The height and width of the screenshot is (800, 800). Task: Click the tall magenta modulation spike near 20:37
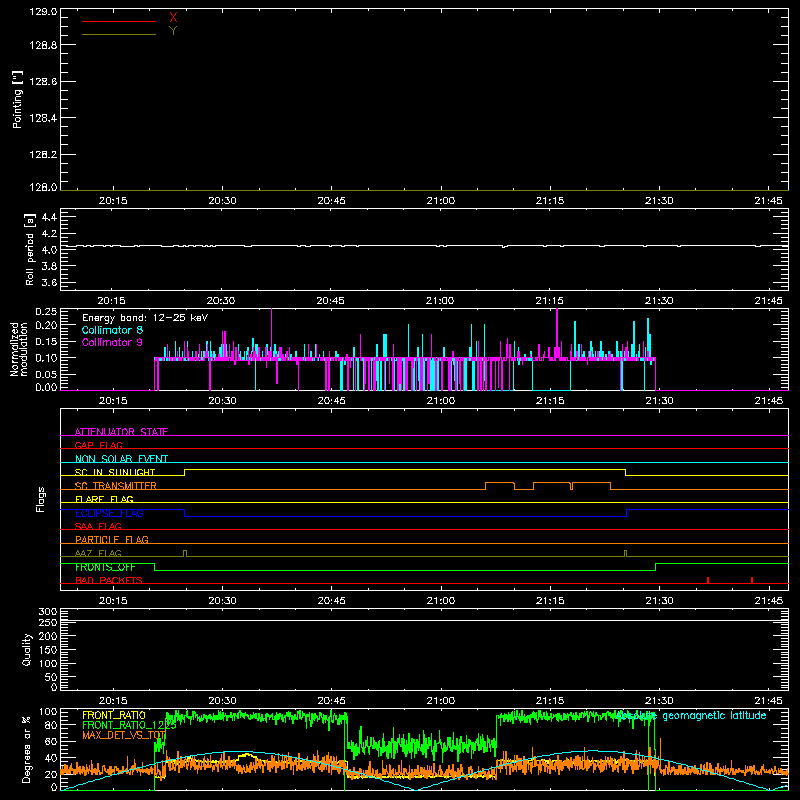(x=271, y=334)
